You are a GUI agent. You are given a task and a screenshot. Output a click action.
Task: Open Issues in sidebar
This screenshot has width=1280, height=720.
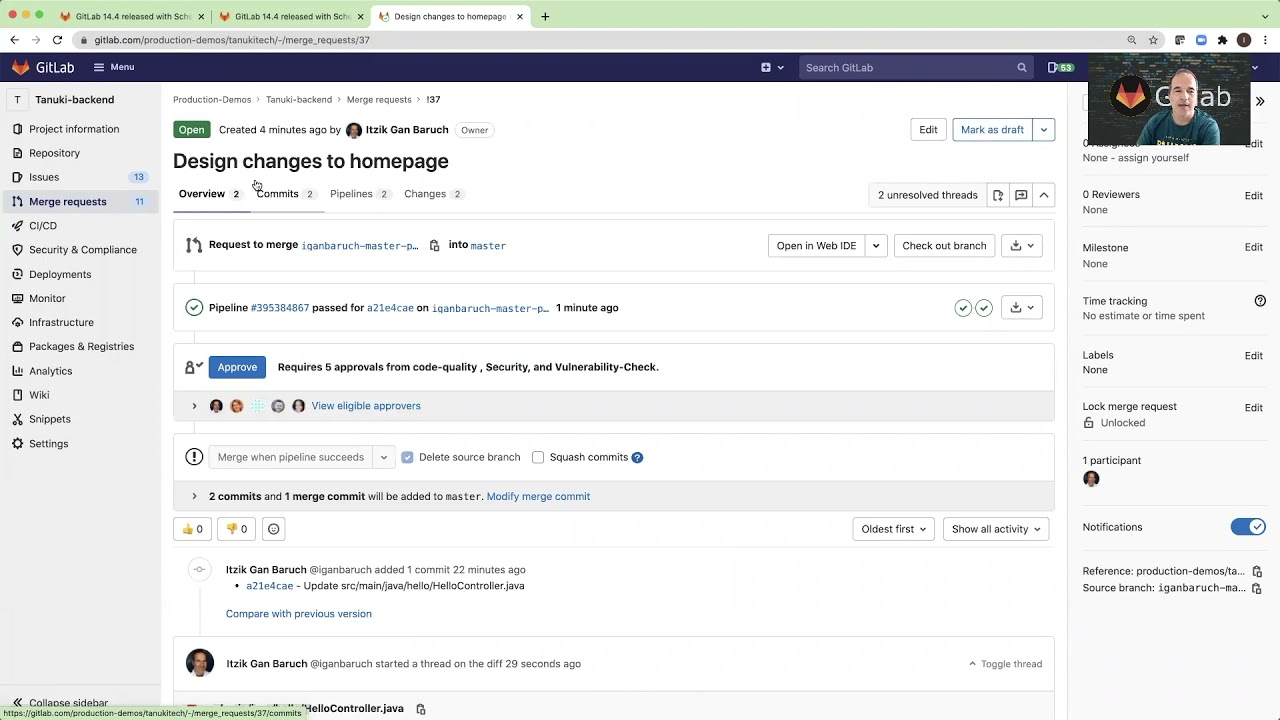click(44, 177)
